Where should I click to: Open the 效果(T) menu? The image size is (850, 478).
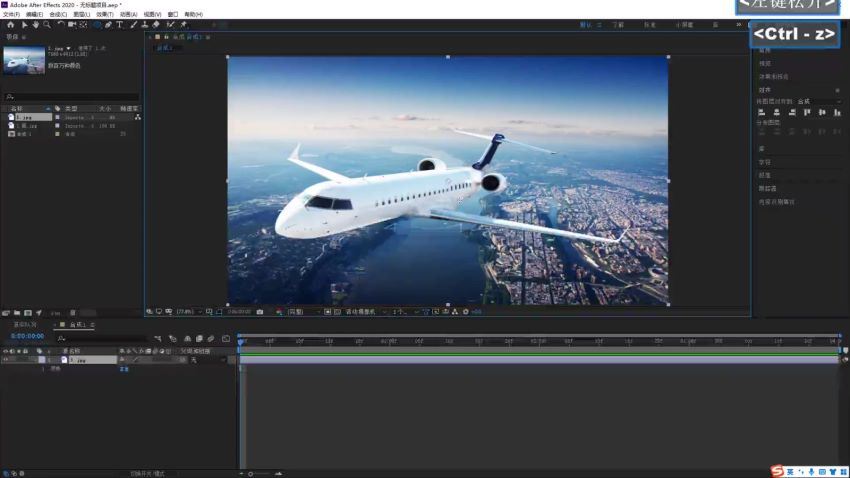(x=104, y=14)
